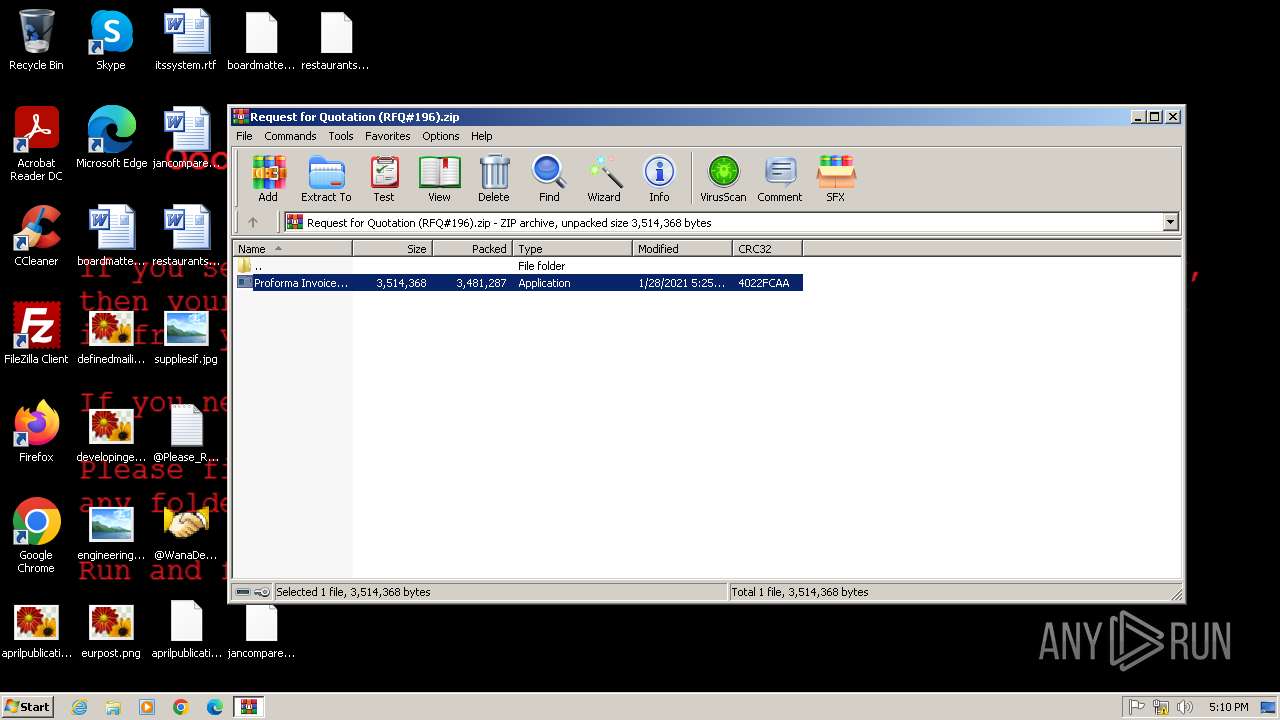The image size is (1280, 720).
Task: Open Microsoft Edge desktop shortcut
Action: (x=111, y=139)
